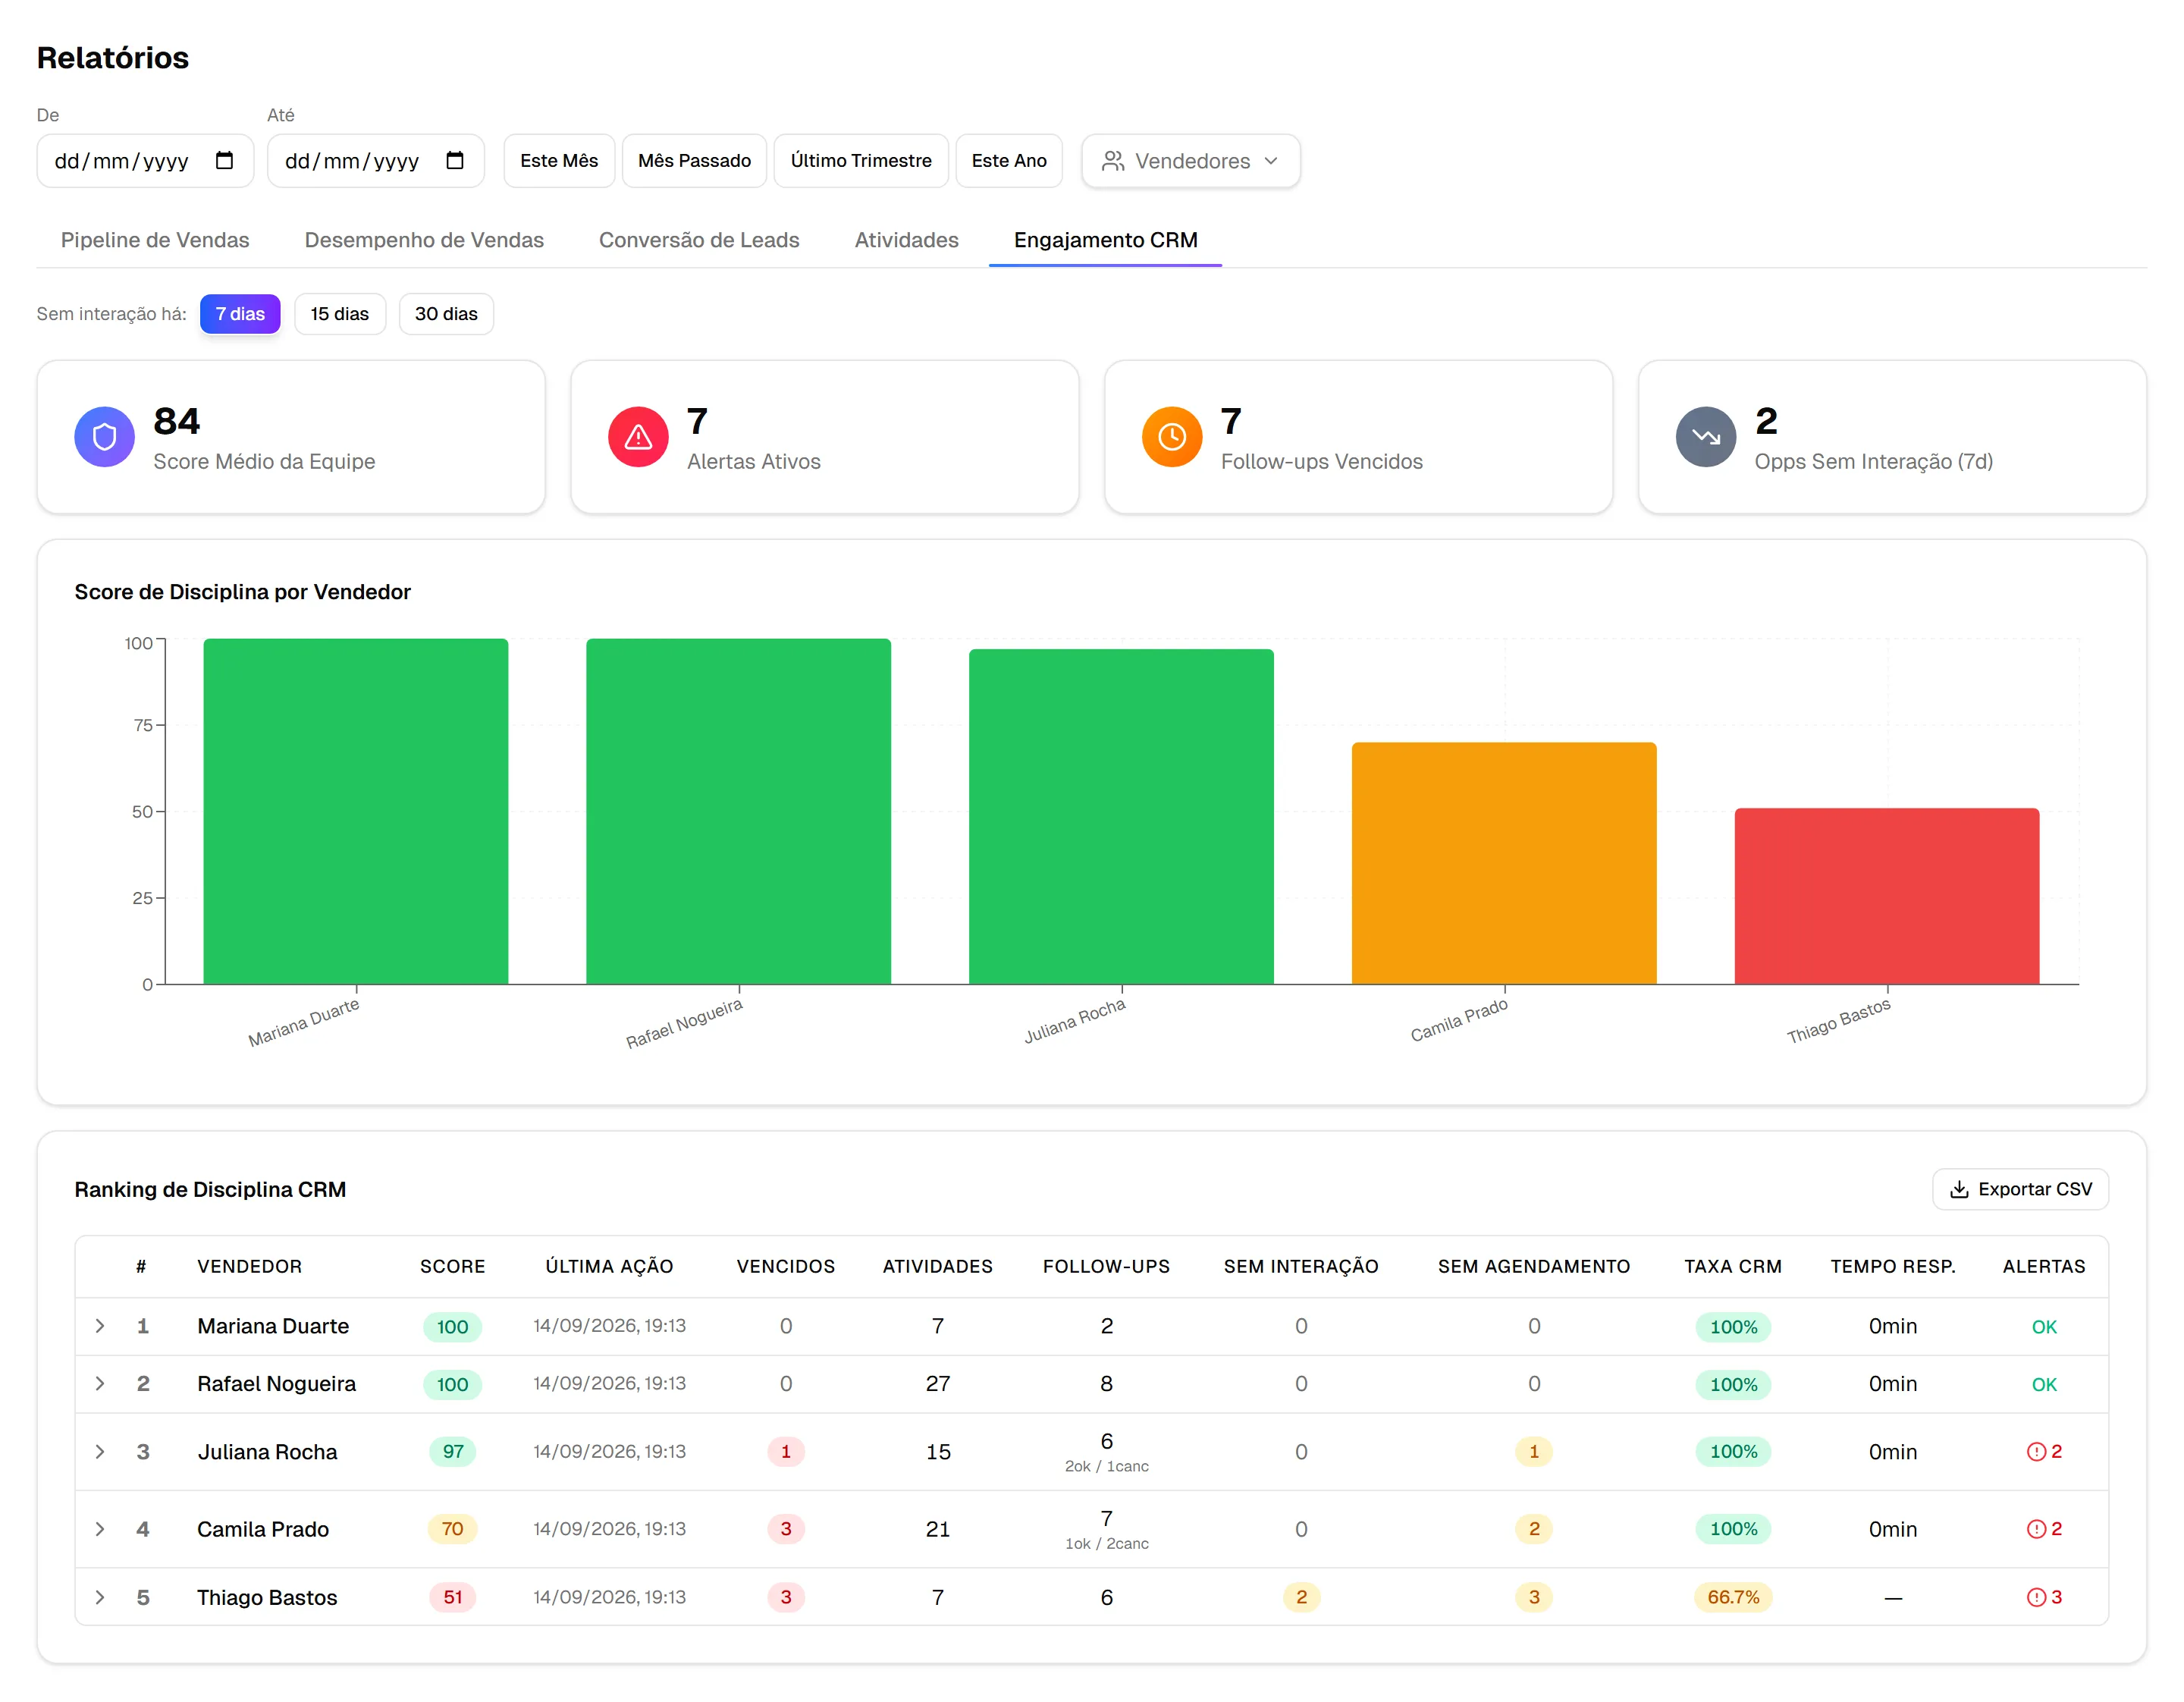The width and height of the screenshot is (2184, 1702).
Task: Click Juliana Rocha's green chart bar
Action: coord(1121,817)
